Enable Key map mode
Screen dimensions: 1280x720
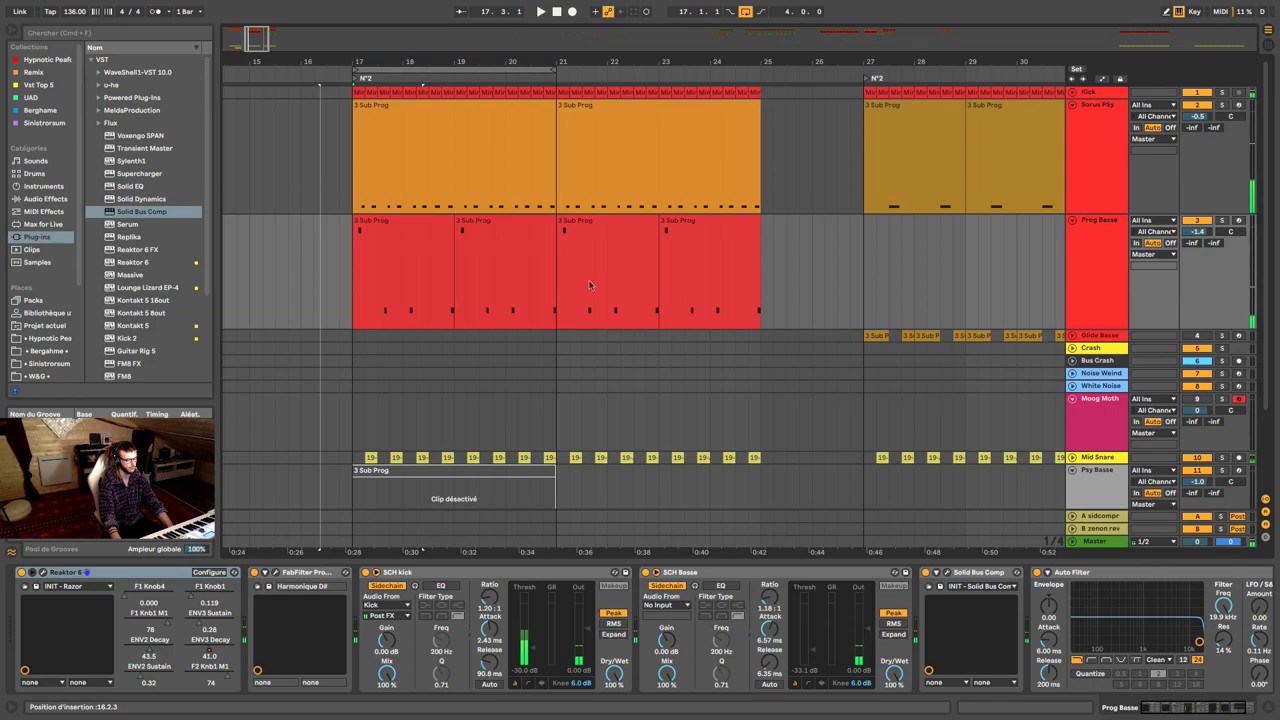[1195, 12]
